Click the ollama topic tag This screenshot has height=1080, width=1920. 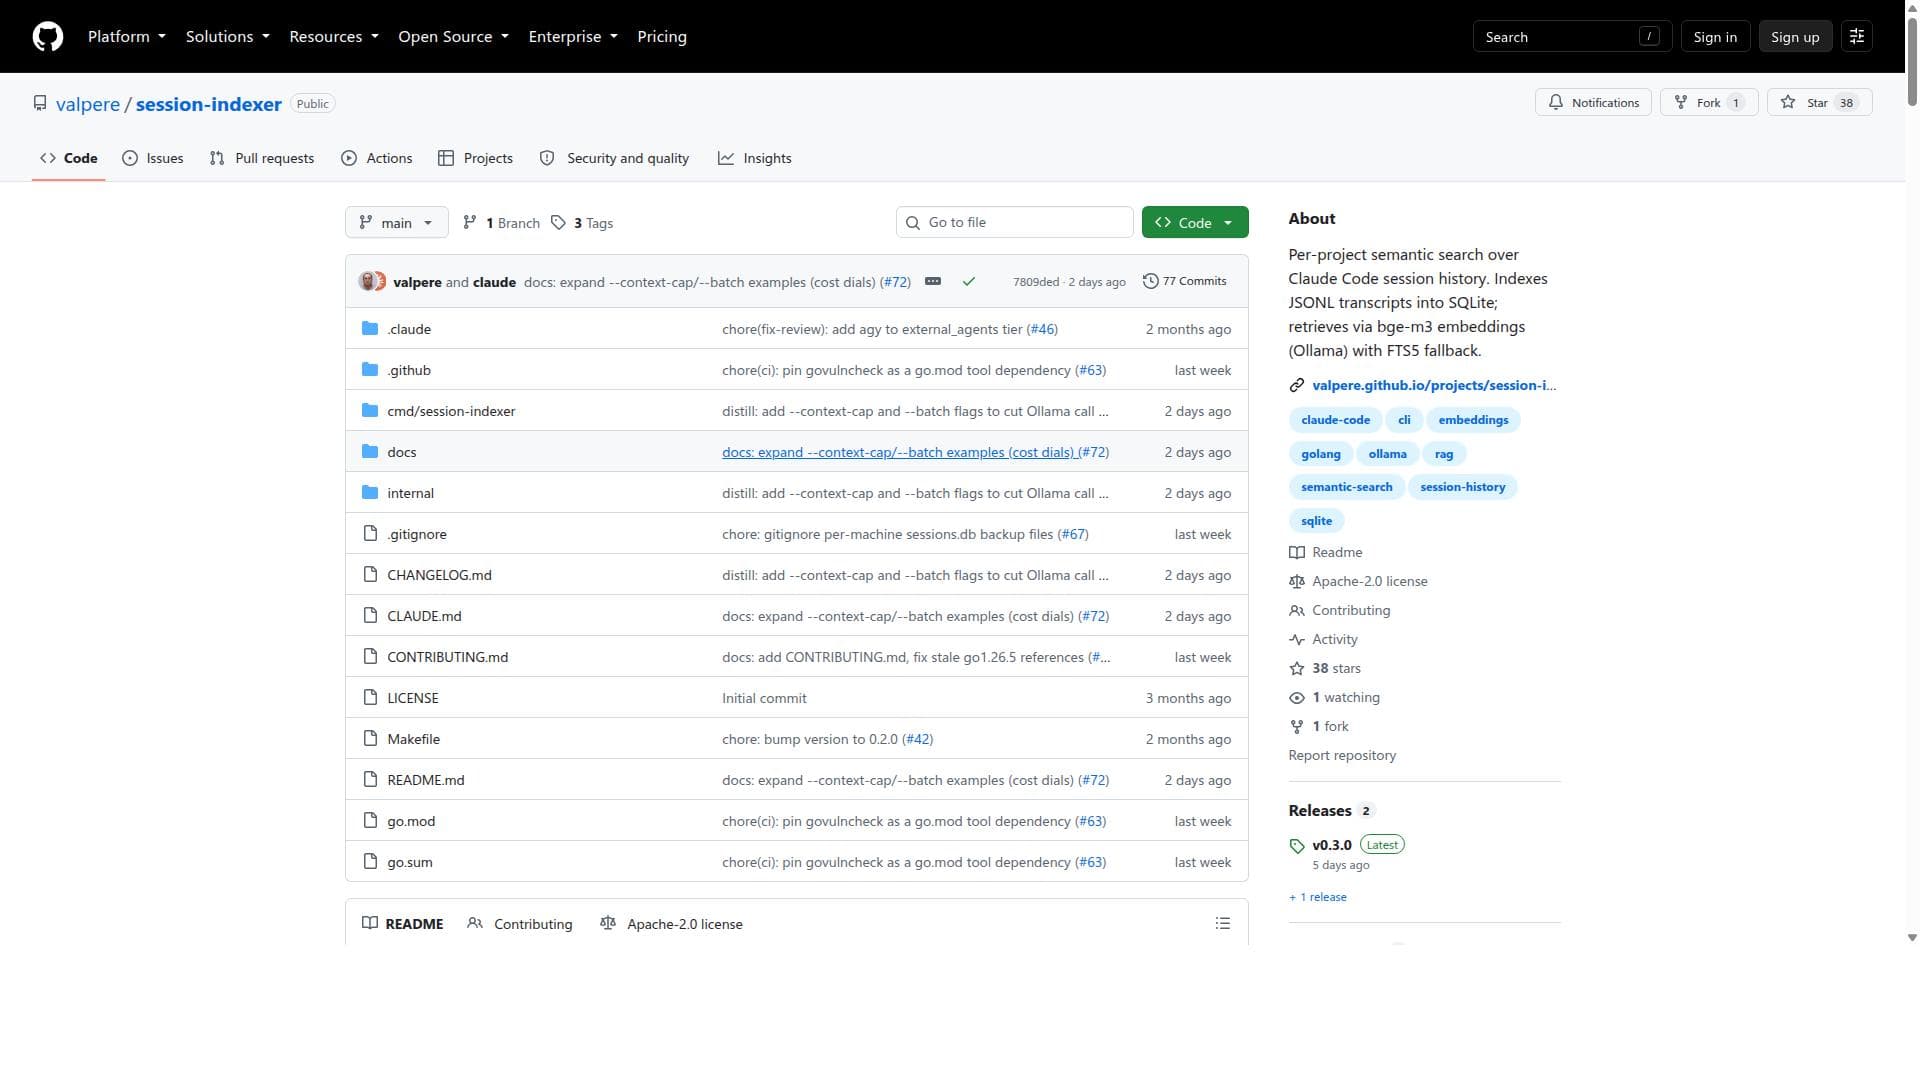(1387, 454)
